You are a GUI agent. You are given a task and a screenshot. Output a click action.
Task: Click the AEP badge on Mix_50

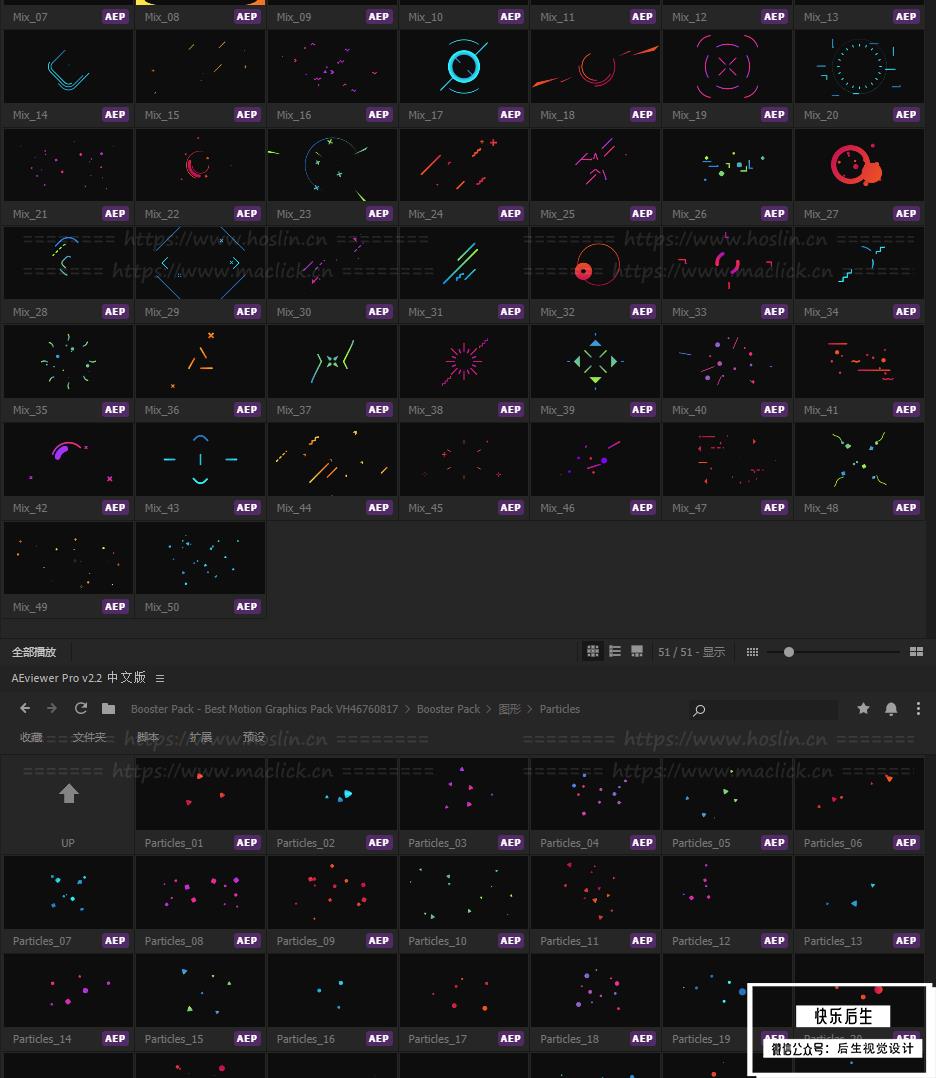(247, 606)
